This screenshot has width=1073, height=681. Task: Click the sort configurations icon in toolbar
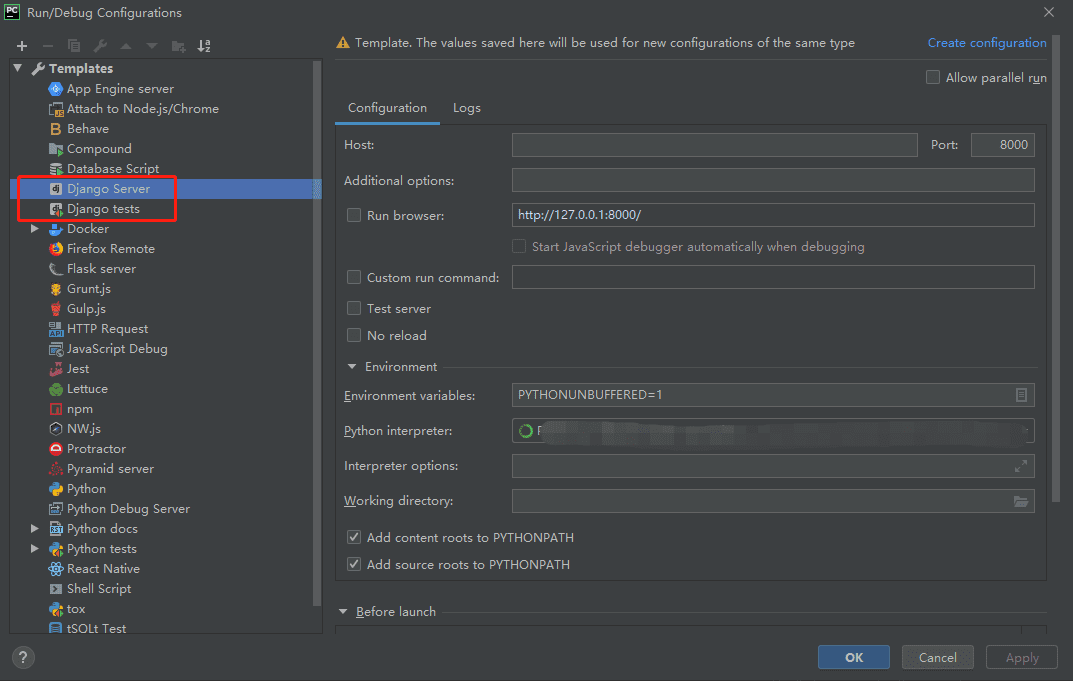coord(204,46)
